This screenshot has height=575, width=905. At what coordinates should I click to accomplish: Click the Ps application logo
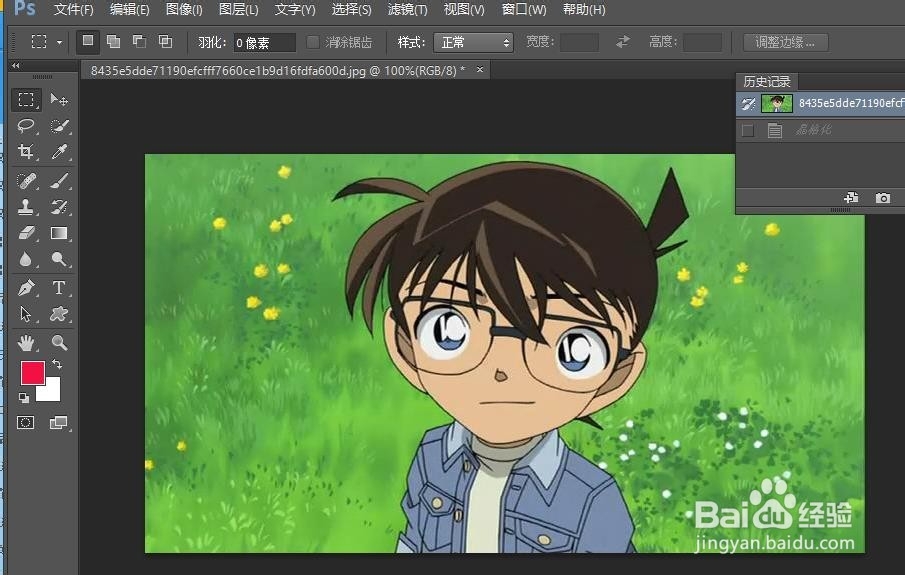(24, 8)
